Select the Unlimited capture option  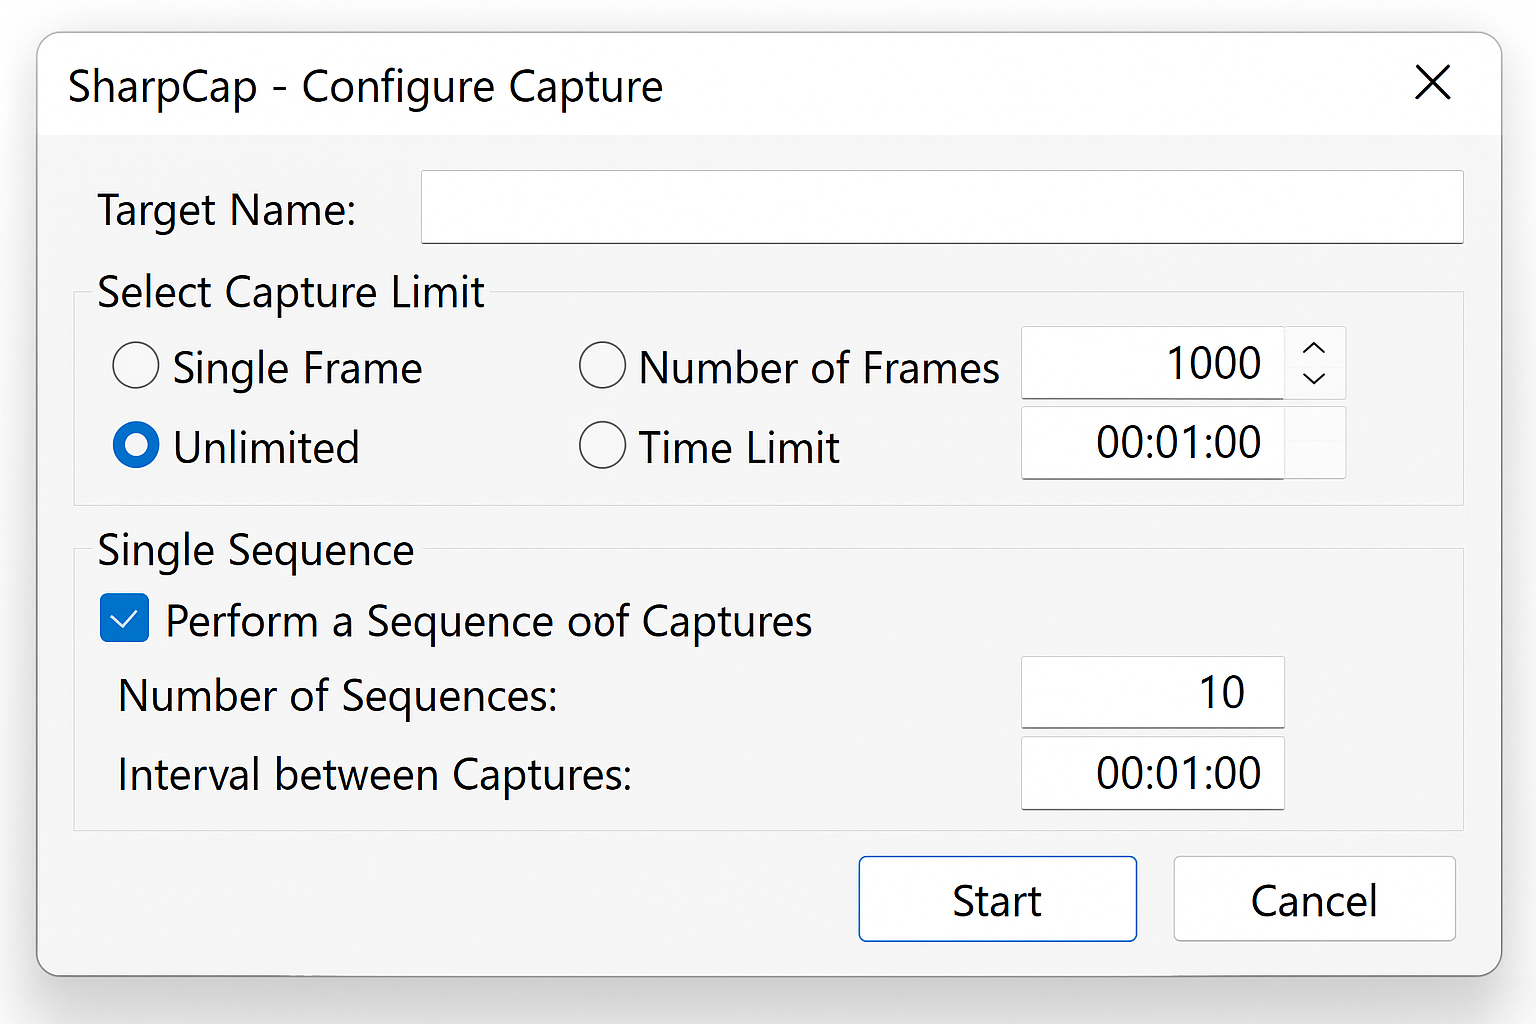(x=136, y=445)
